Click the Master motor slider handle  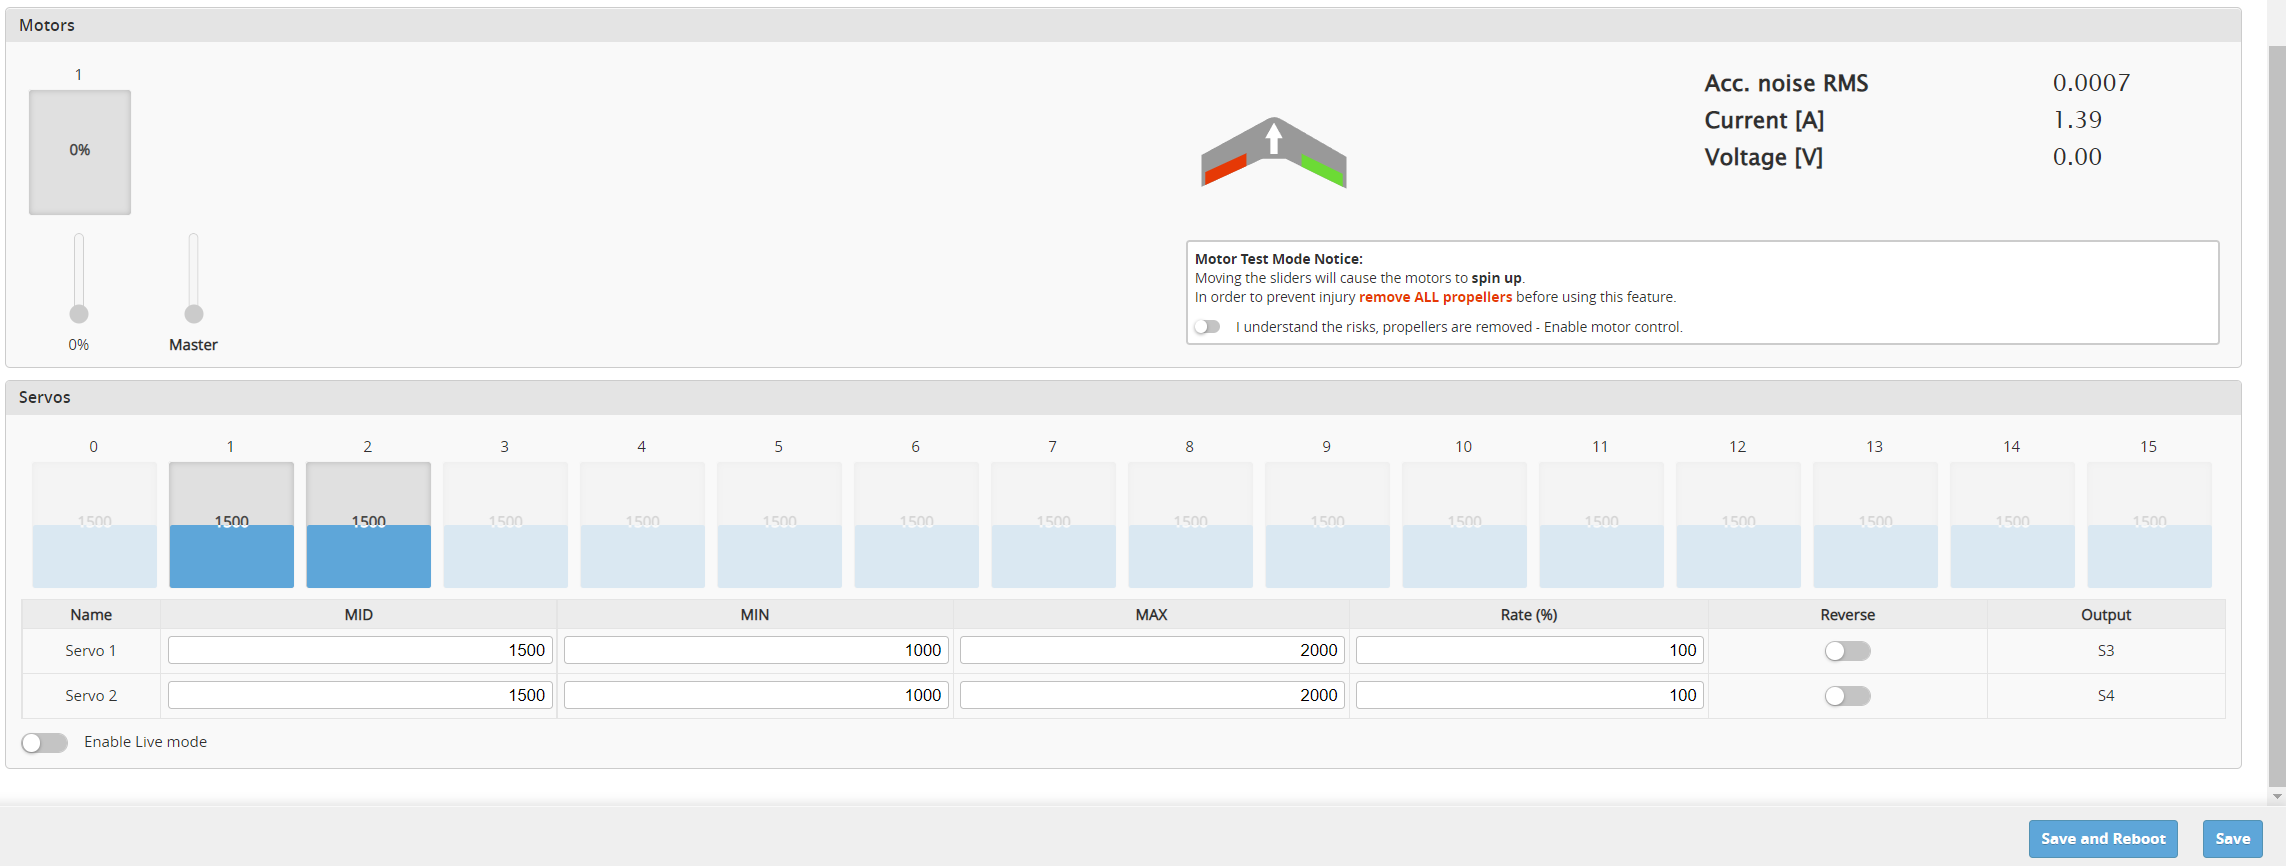(x=194, y=314)
